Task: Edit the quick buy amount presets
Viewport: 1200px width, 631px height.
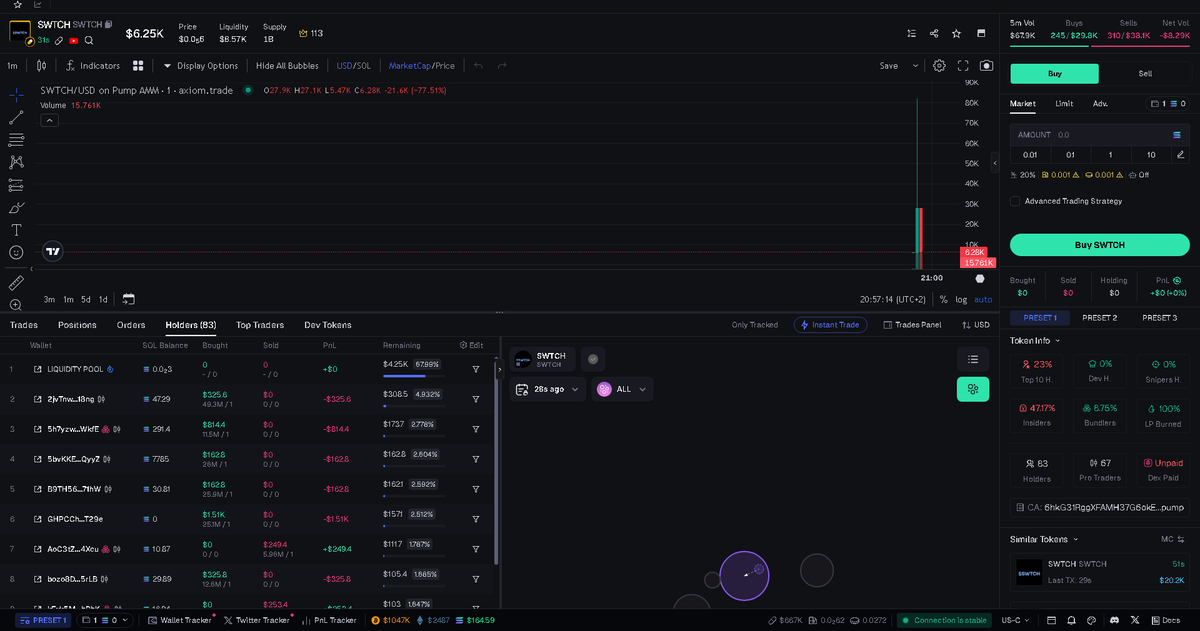Action: pos(1181,155)
